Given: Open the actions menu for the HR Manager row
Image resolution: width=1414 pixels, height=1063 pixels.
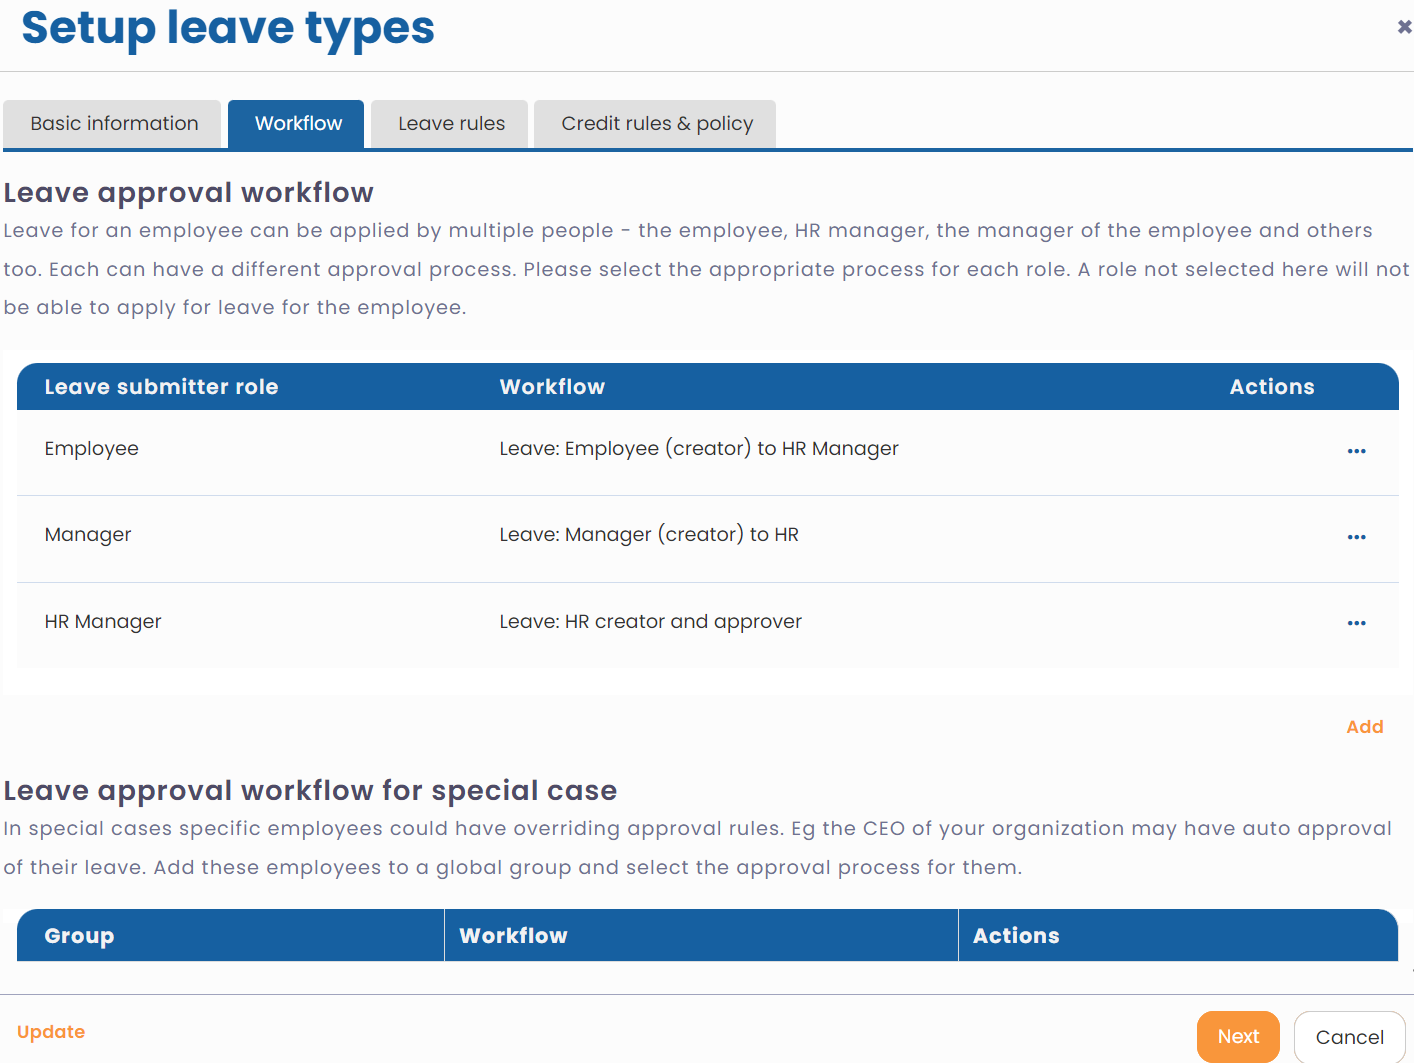Looking at the screenshot, I should (1356, 623).
